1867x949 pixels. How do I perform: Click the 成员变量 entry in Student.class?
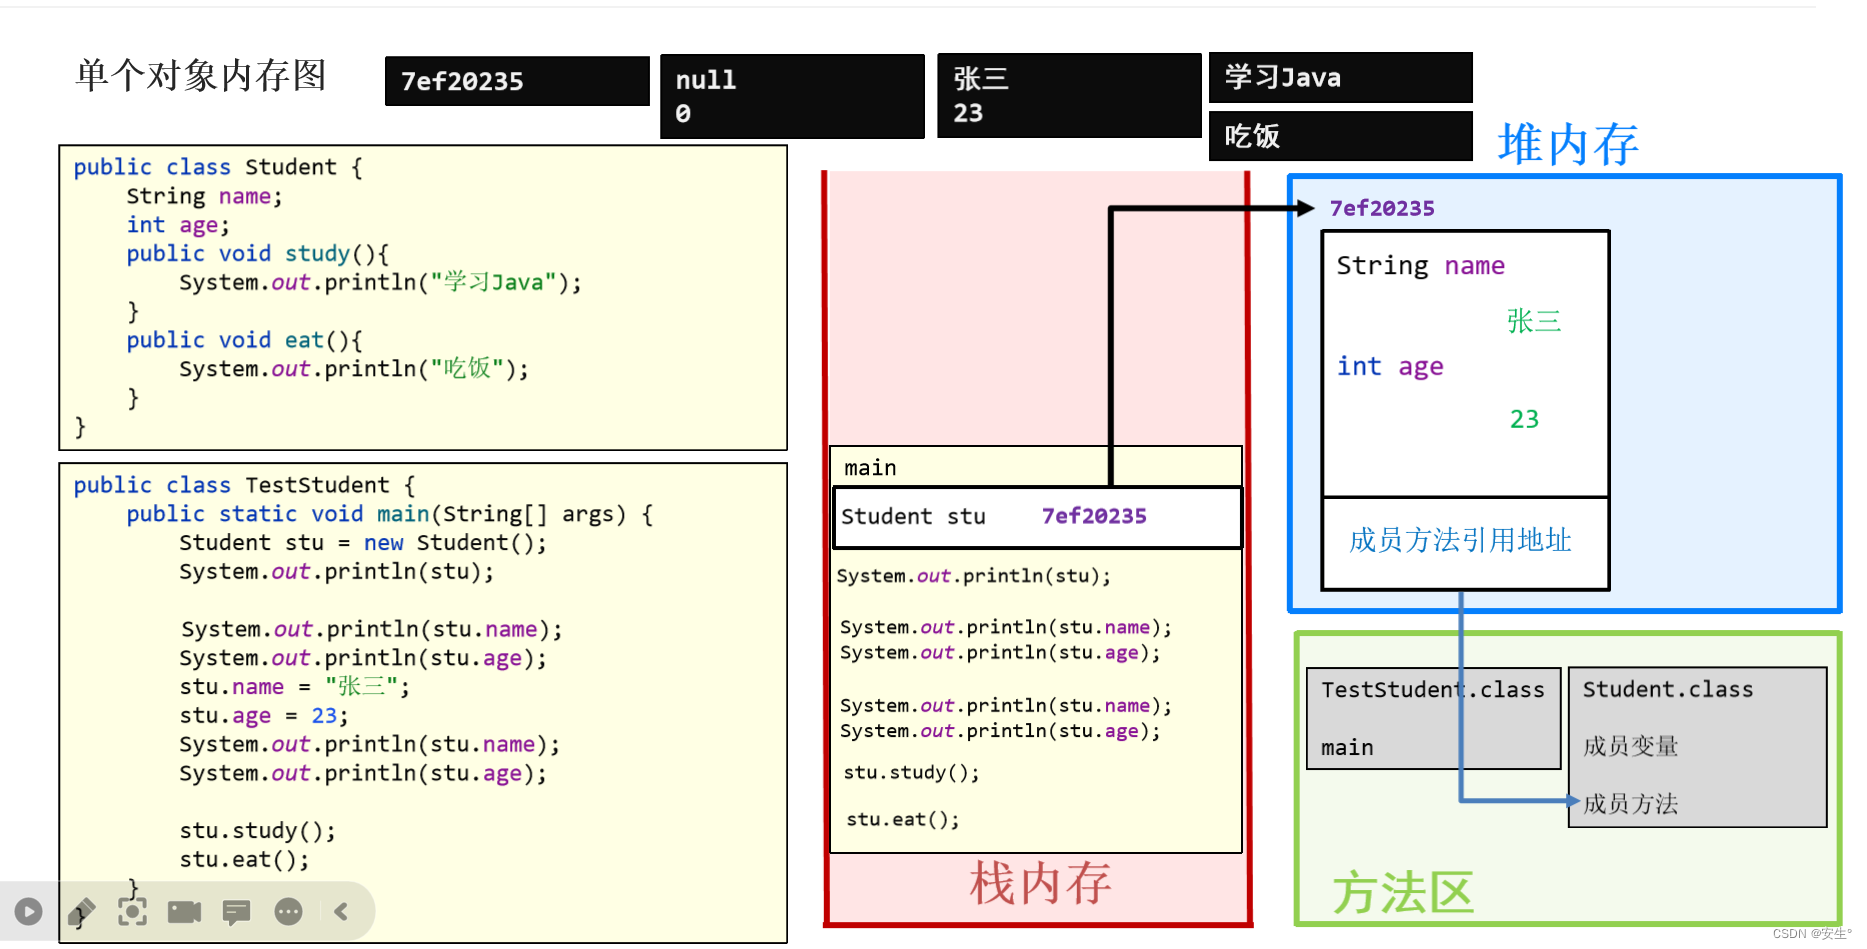pos(1630,746)
